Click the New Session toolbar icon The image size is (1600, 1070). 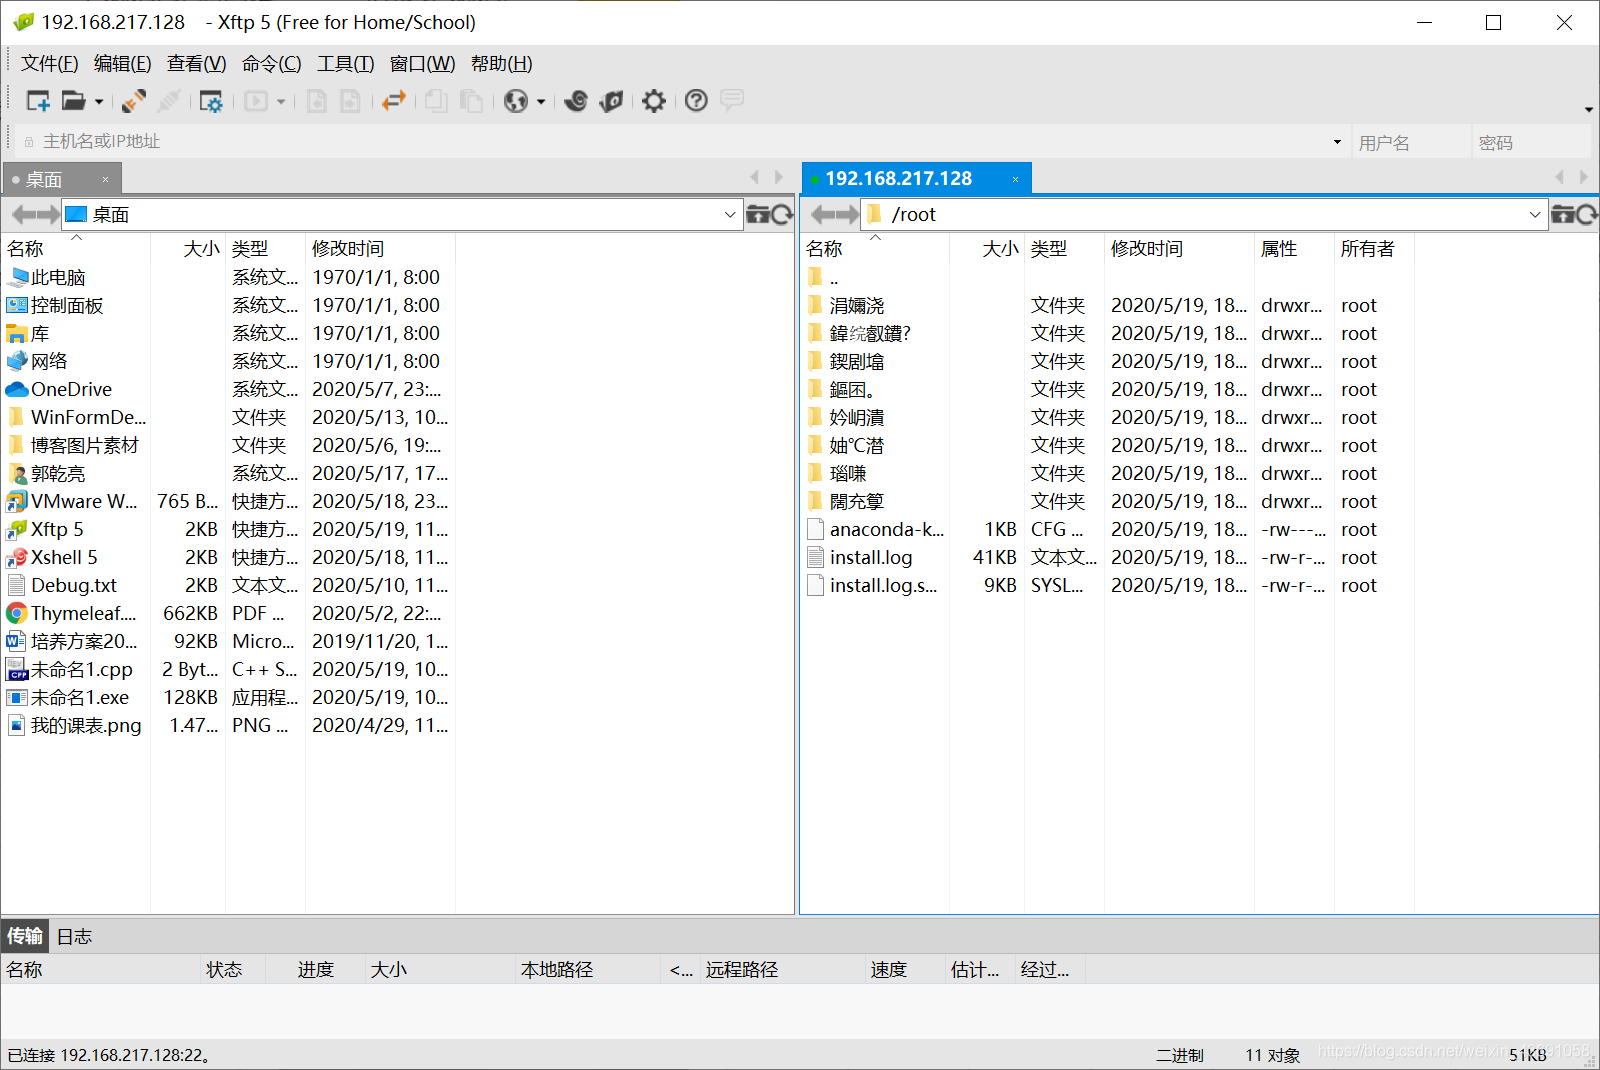coord(38,101)
